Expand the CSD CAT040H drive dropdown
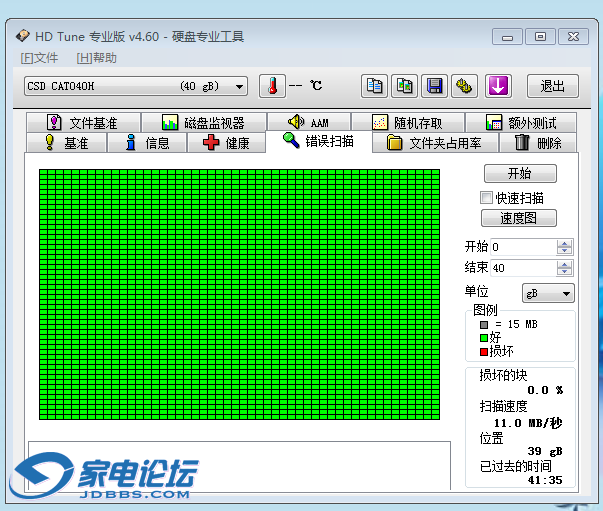Screen dimensions: 603x511 click(136, 86)
